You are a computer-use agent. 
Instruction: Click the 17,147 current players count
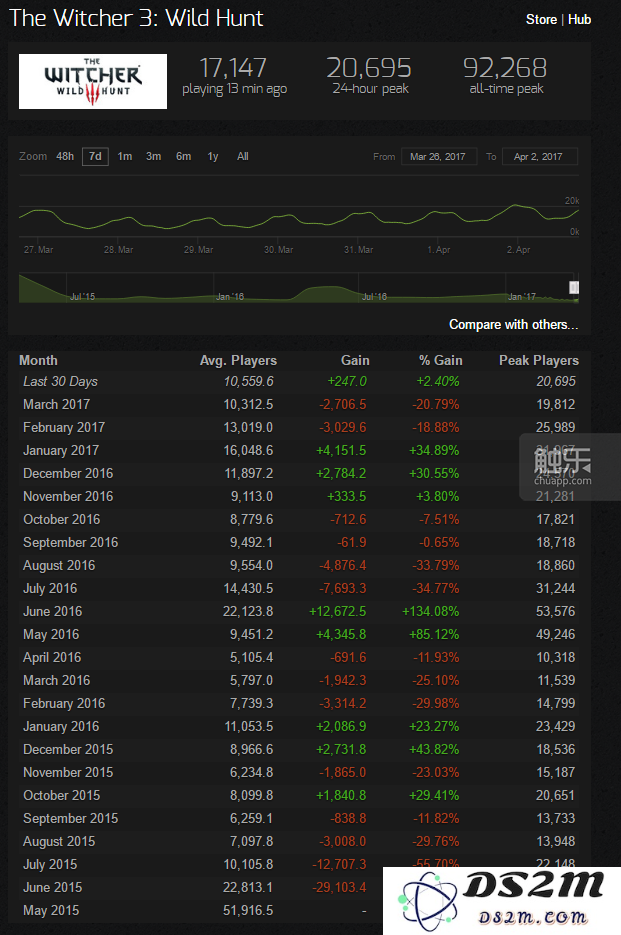[x=233, y=68]
